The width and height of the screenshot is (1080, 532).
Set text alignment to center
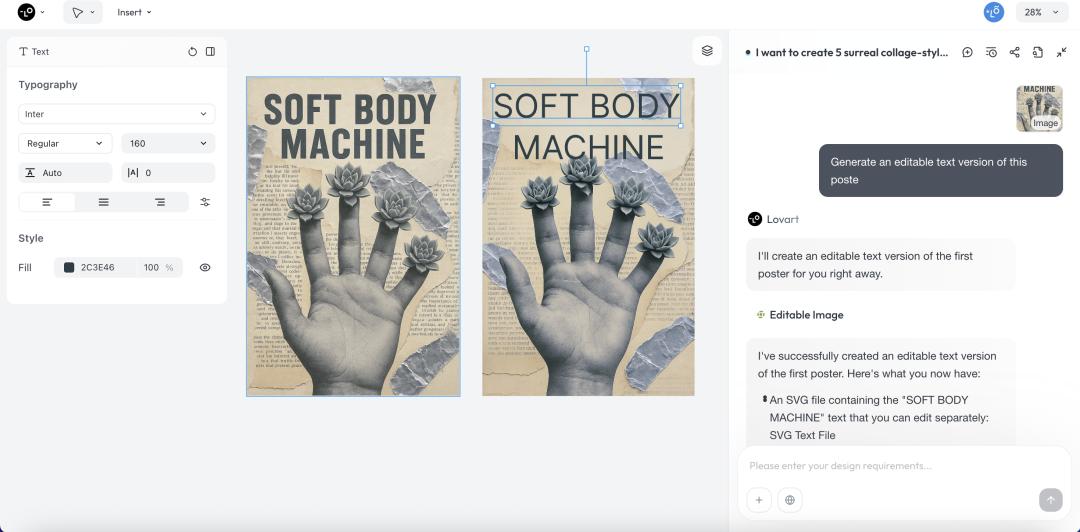point(103,202)
